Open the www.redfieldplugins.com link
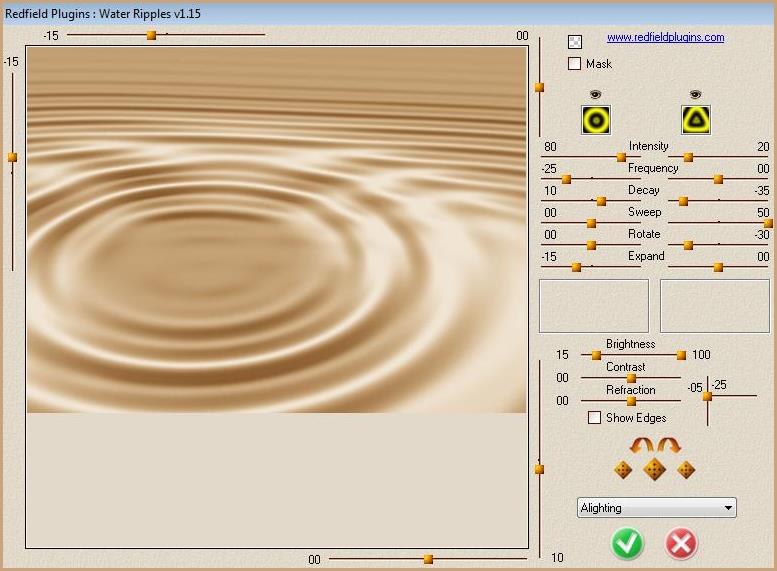777x571 pixels. [x=665, y=38]
